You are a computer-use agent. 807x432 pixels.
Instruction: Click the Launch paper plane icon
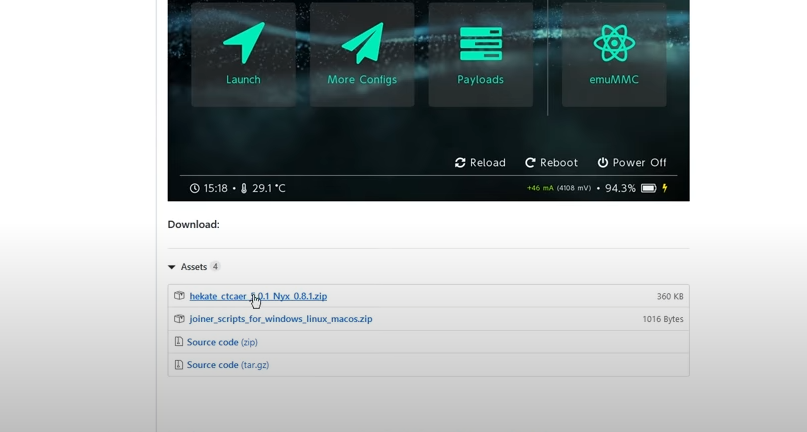(243, 44)
